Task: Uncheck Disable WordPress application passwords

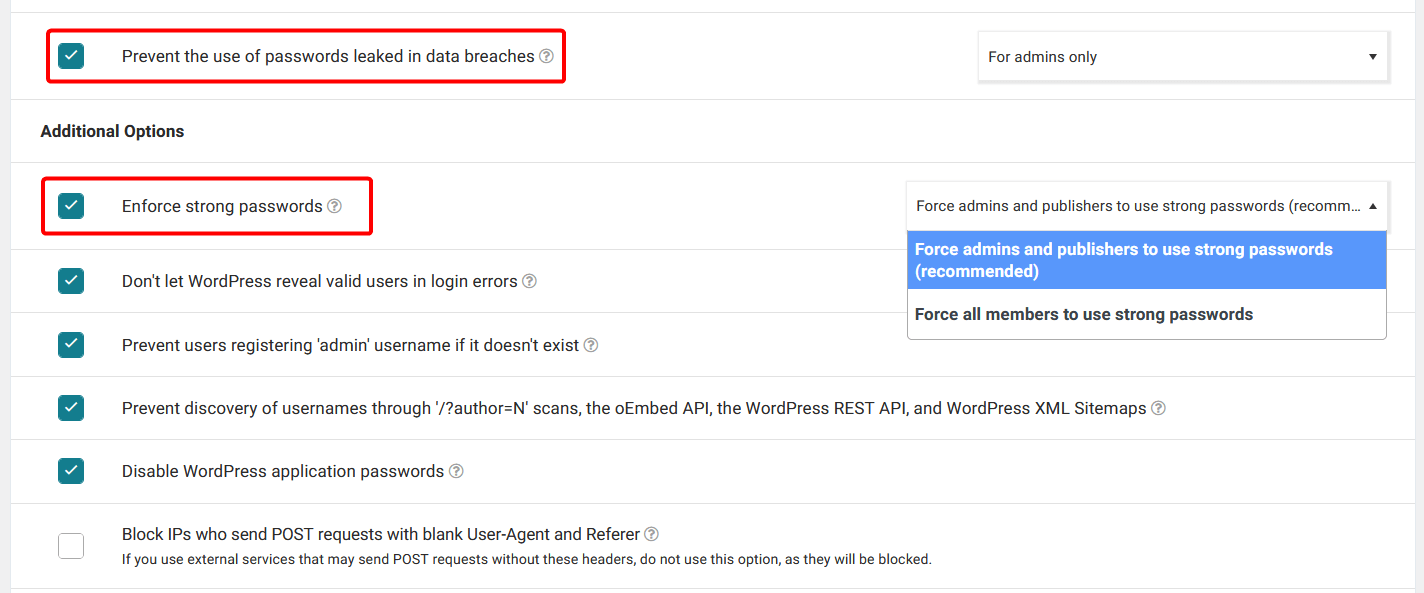Action: (x=71, y=471)
